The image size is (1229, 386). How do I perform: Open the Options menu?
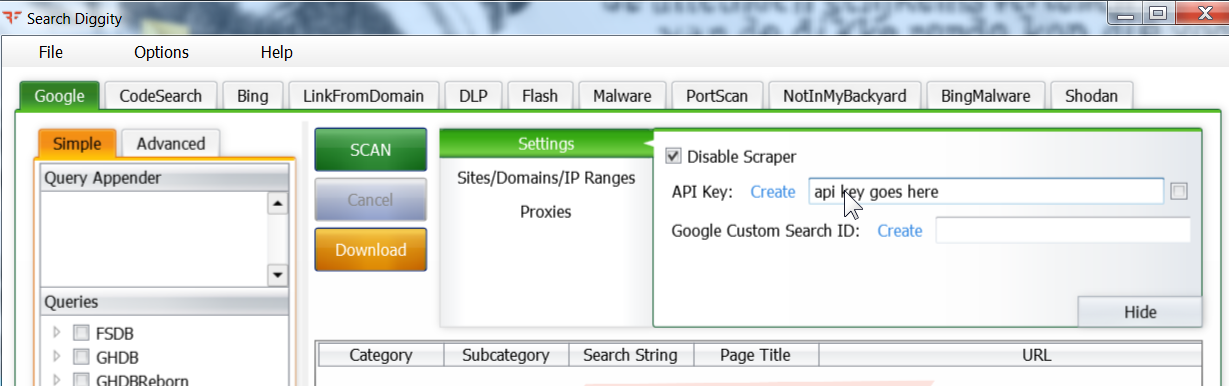[161, 52]
